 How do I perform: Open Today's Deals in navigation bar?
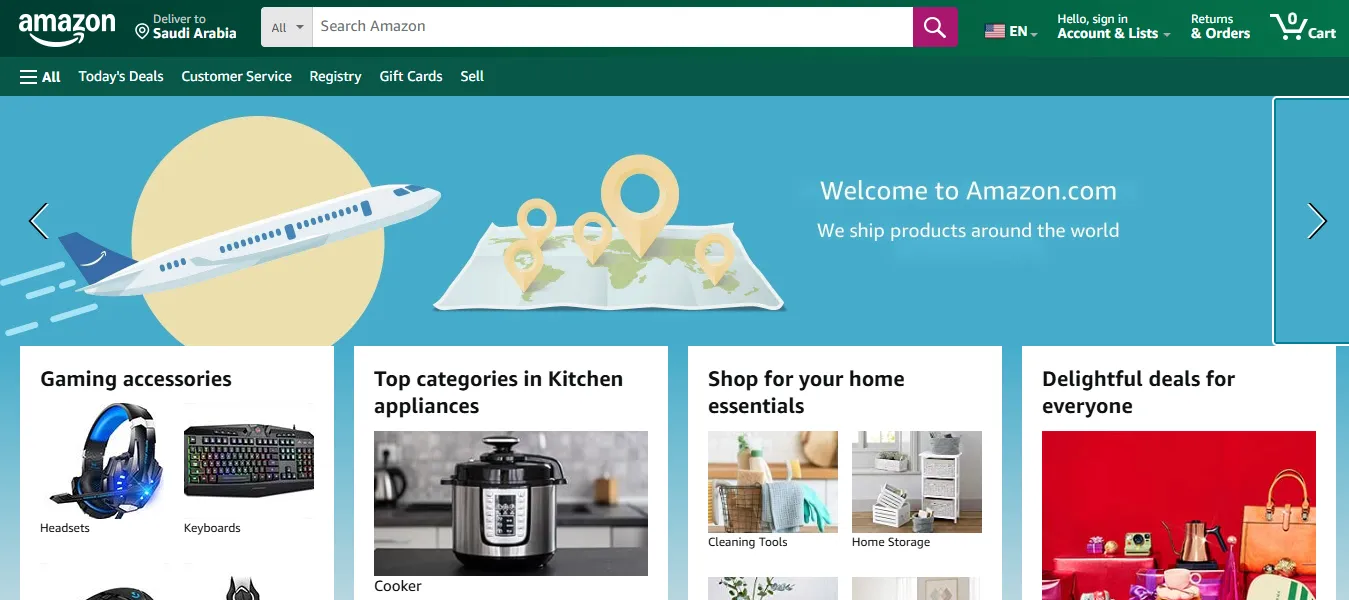pyautogui.click(x=121, y=76)
